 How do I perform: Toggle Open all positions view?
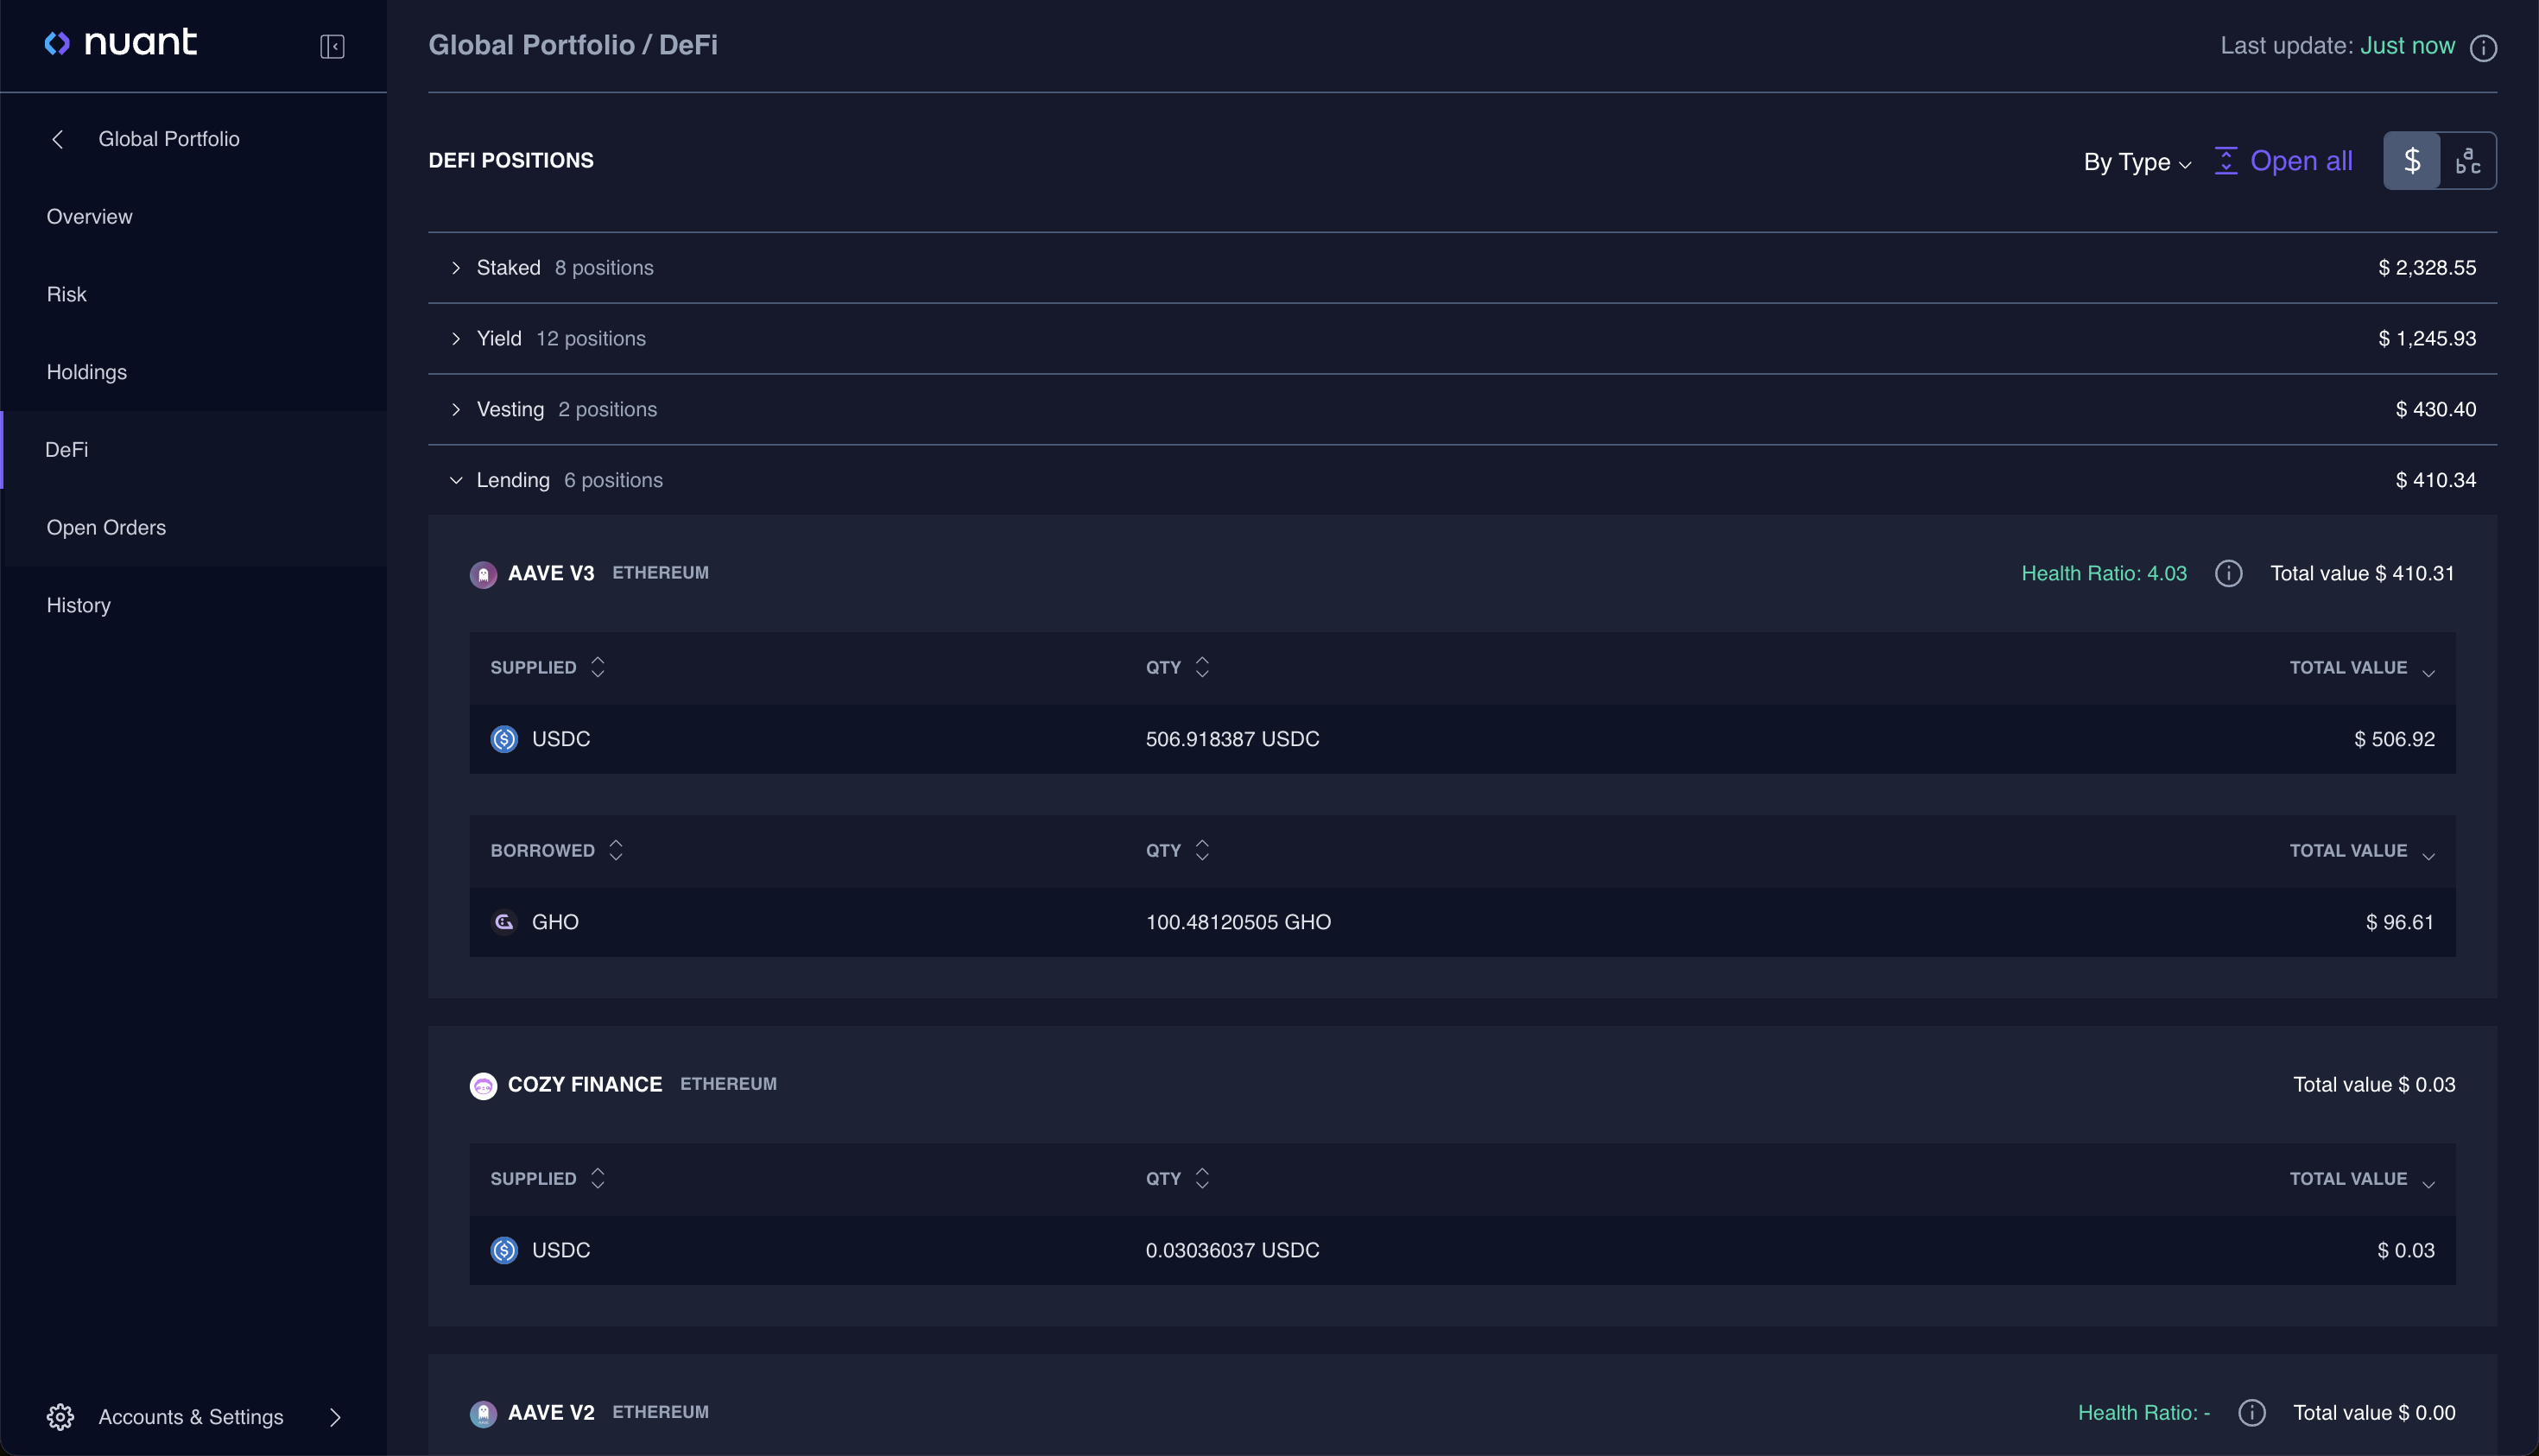(x=2284, y=159)
